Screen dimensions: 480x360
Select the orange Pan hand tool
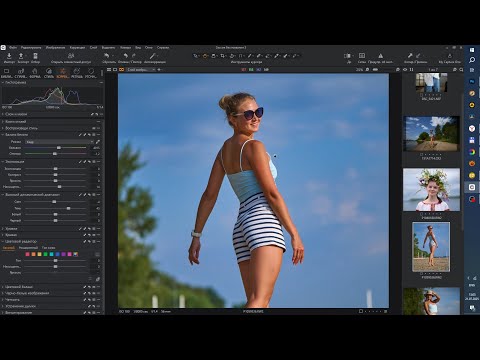(205, 56)
